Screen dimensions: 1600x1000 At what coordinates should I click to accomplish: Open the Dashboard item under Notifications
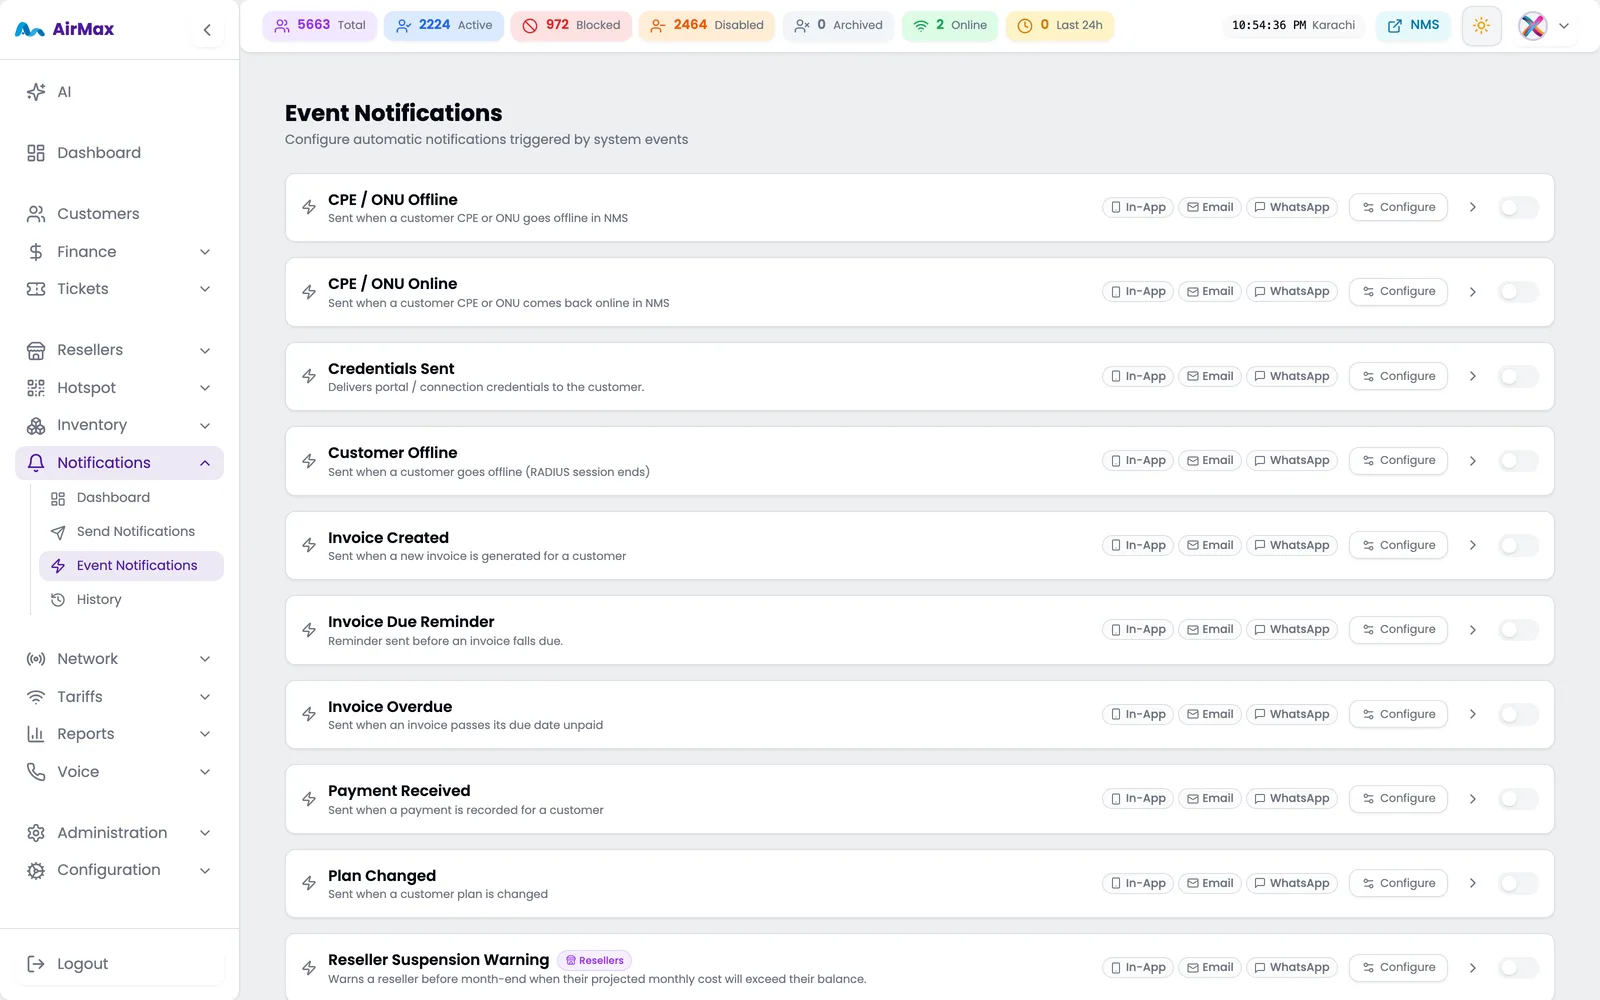tap(131, 498)
